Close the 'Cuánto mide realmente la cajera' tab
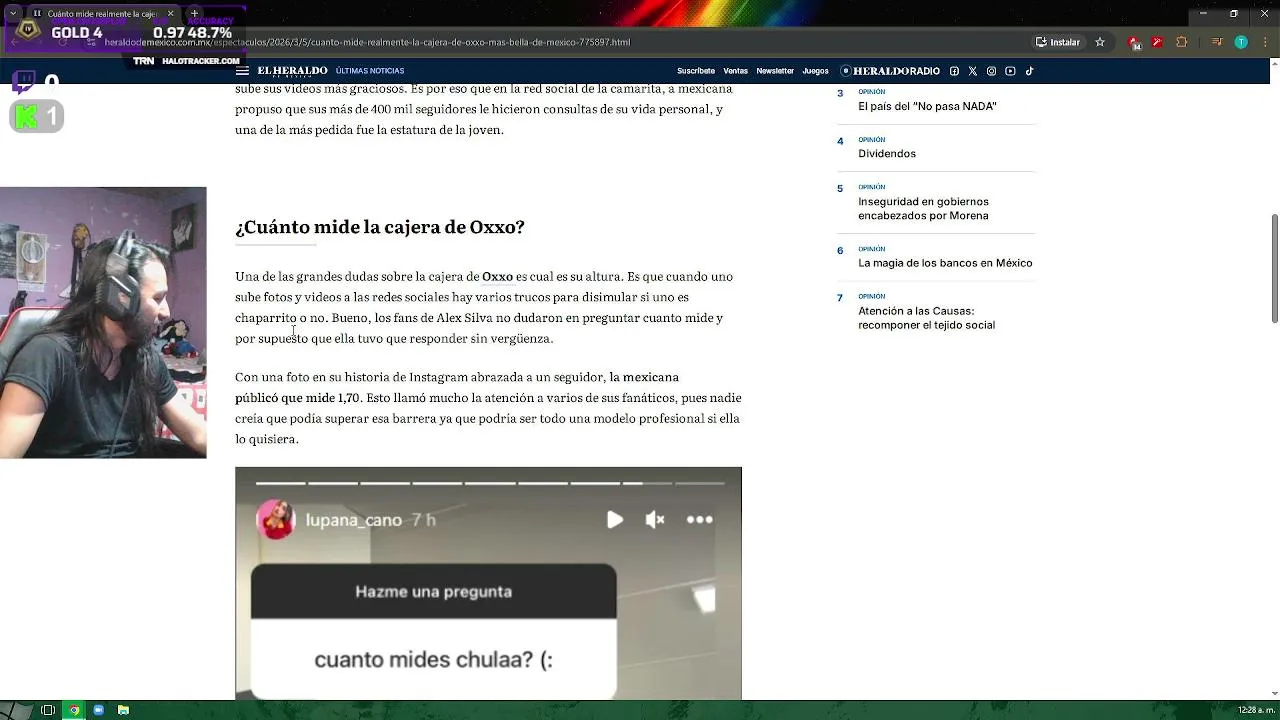This screenshot has height=720, width=1280. (170, 14)
